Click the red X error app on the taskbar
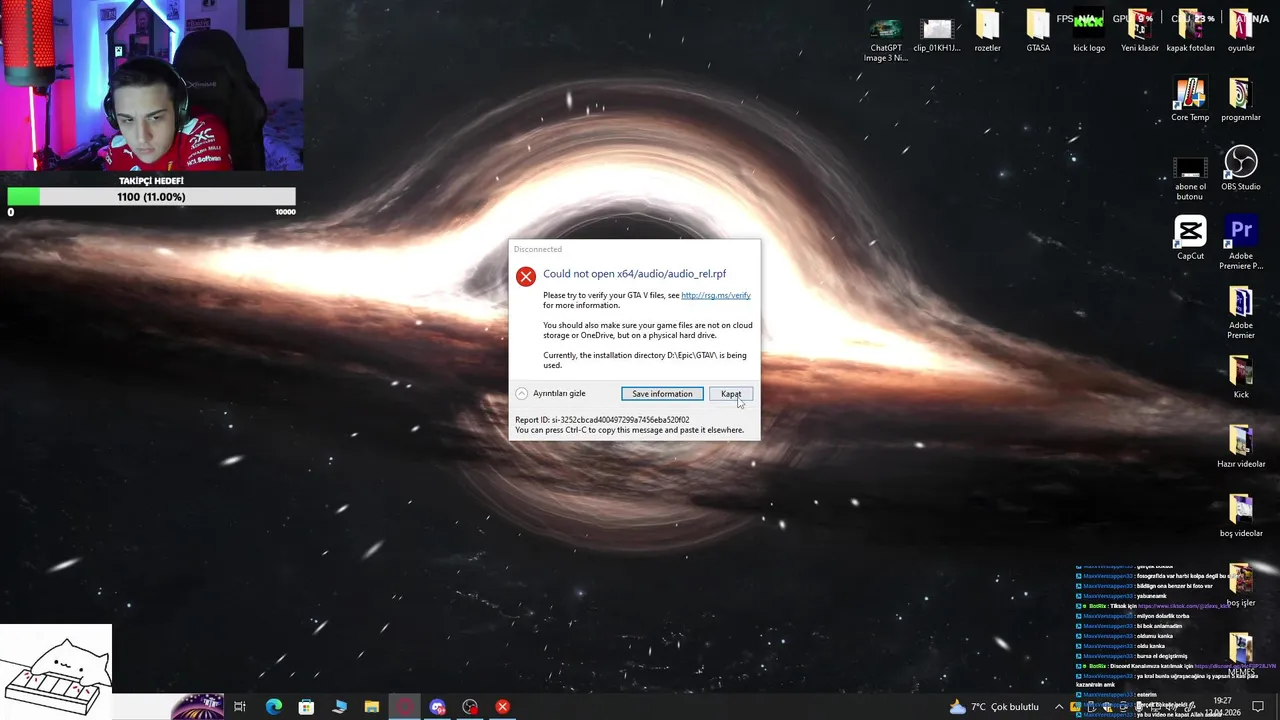Screen dimensions: 1280x720 tap(503, 707)
